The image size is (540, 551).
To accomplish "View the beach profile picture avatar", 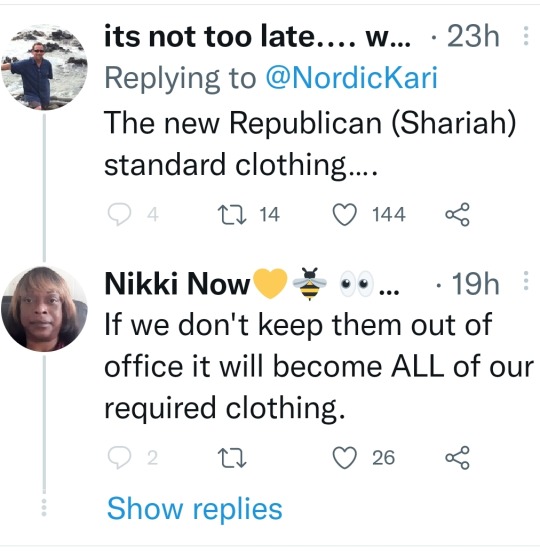I will pyautogui.click(x=44, y=67).
